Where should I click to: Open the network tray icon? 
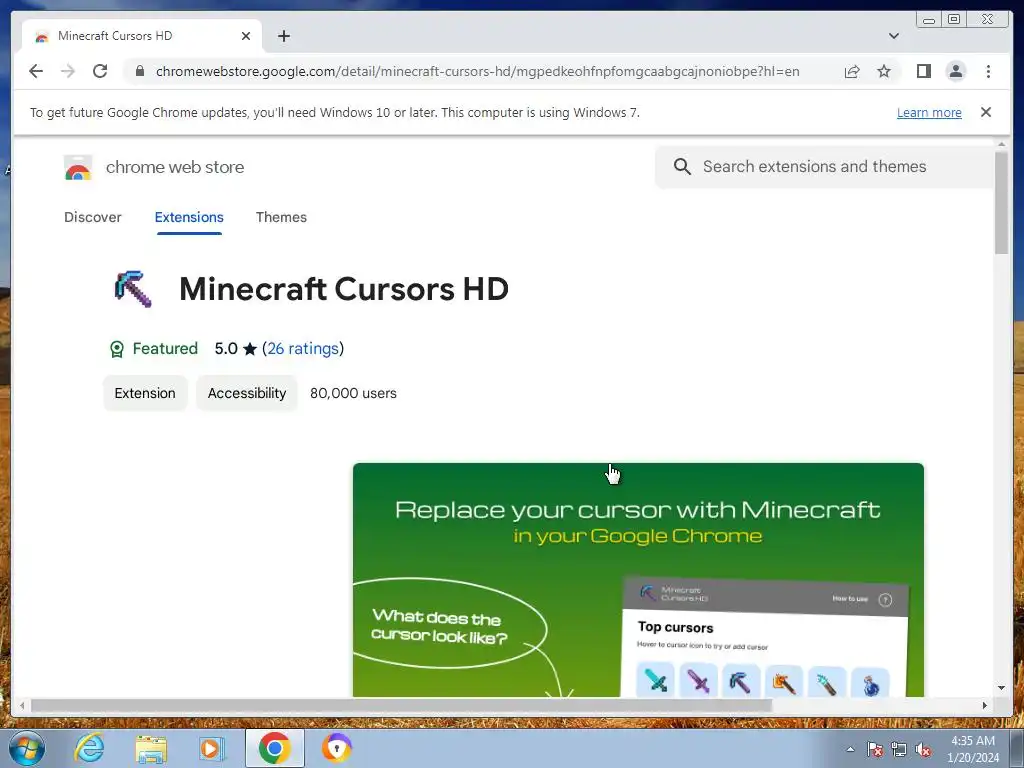[899, 750]
